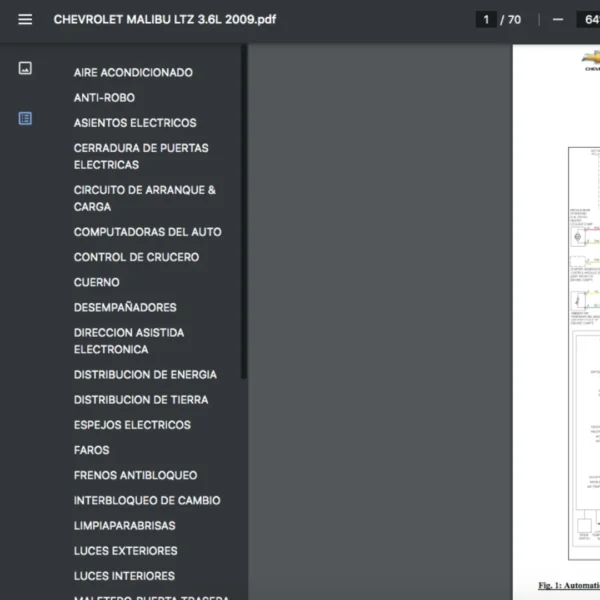Switch to page thumbnails view icon
600x600 pixels.
25,68
